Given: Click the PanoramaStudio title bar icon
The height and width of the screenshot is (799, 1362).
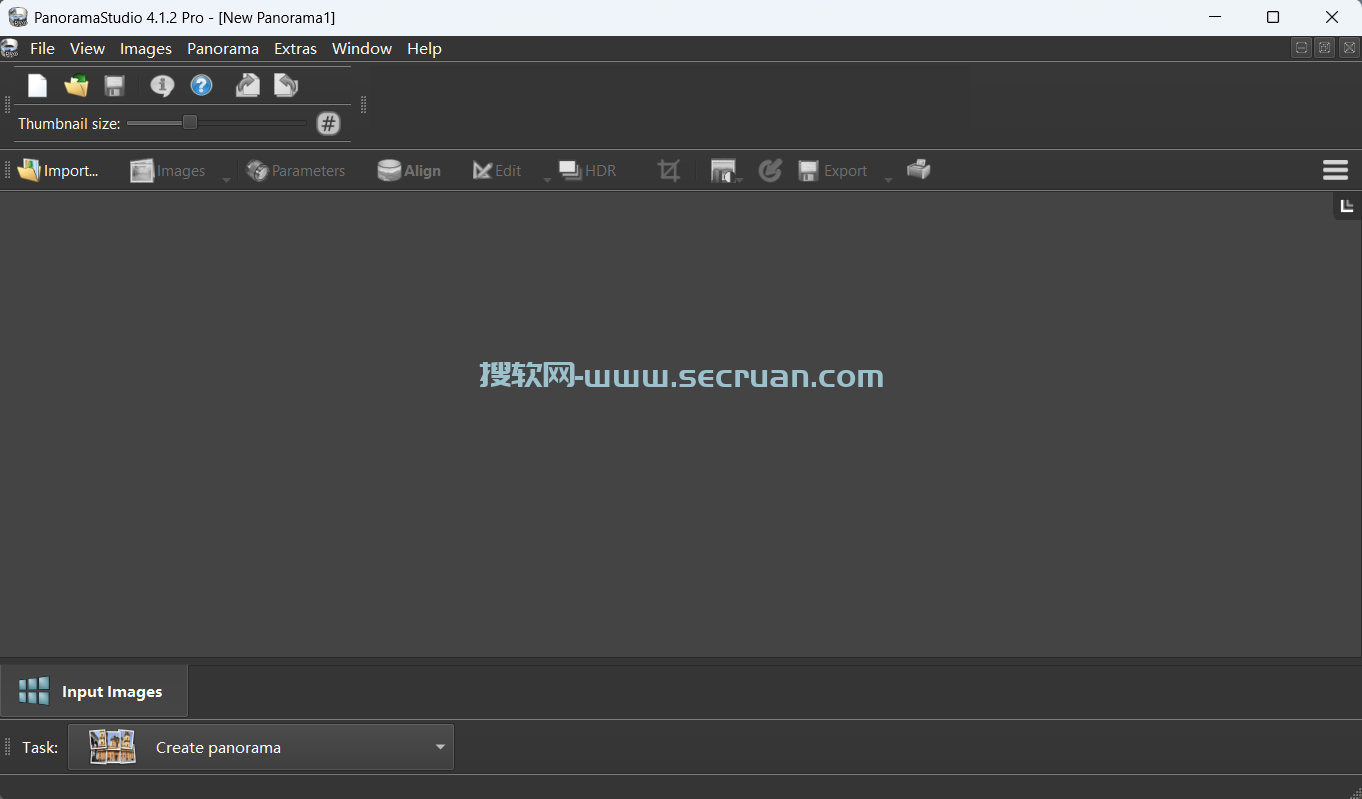Looking at the screenshot, I should click(x=18, y=17).
